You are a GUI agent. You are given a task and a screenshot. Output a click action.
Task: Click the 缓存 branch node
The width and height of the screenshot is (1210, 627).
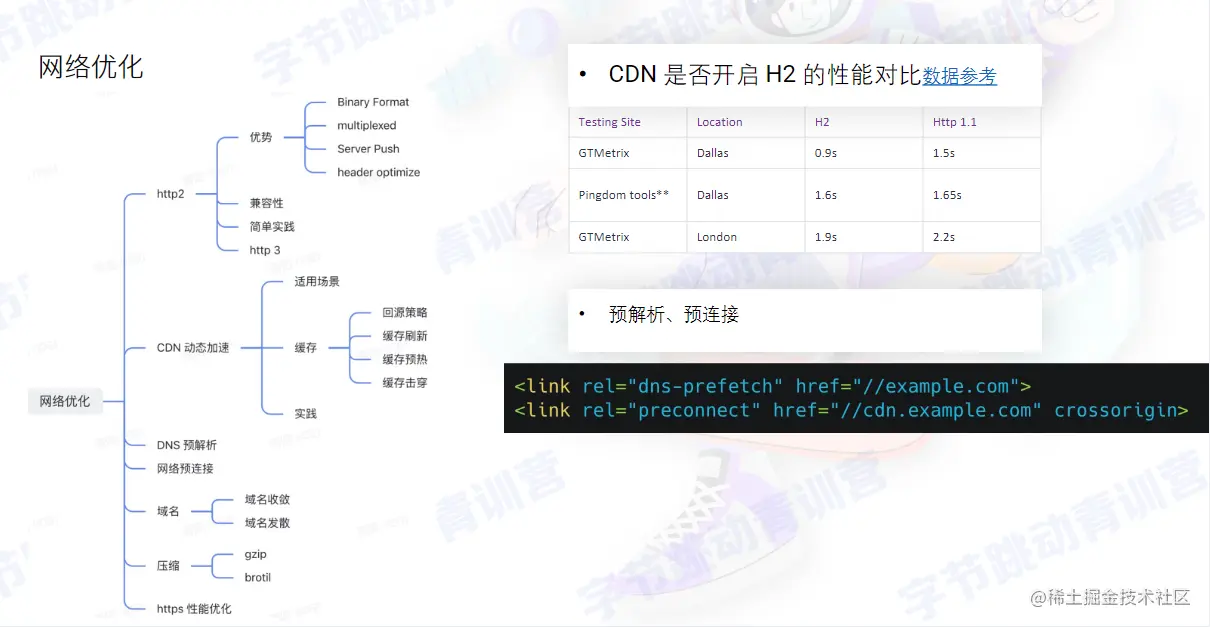tap(306, 348)
